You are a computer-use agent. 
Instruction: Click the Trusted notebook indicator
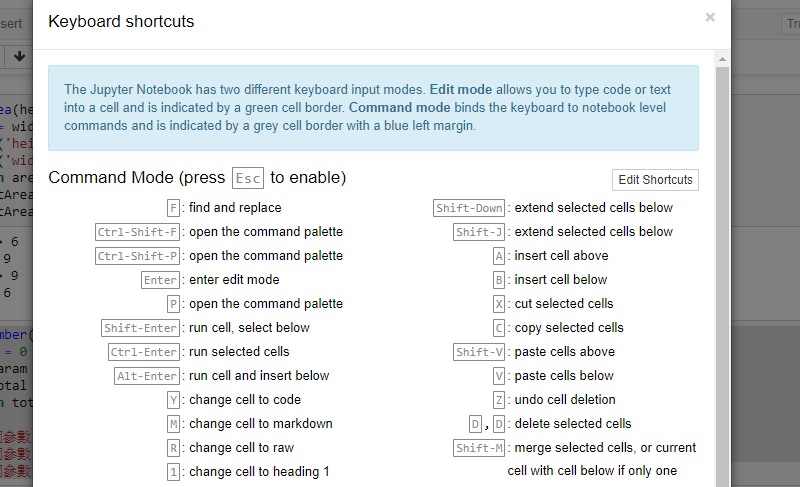click(789, 23)
